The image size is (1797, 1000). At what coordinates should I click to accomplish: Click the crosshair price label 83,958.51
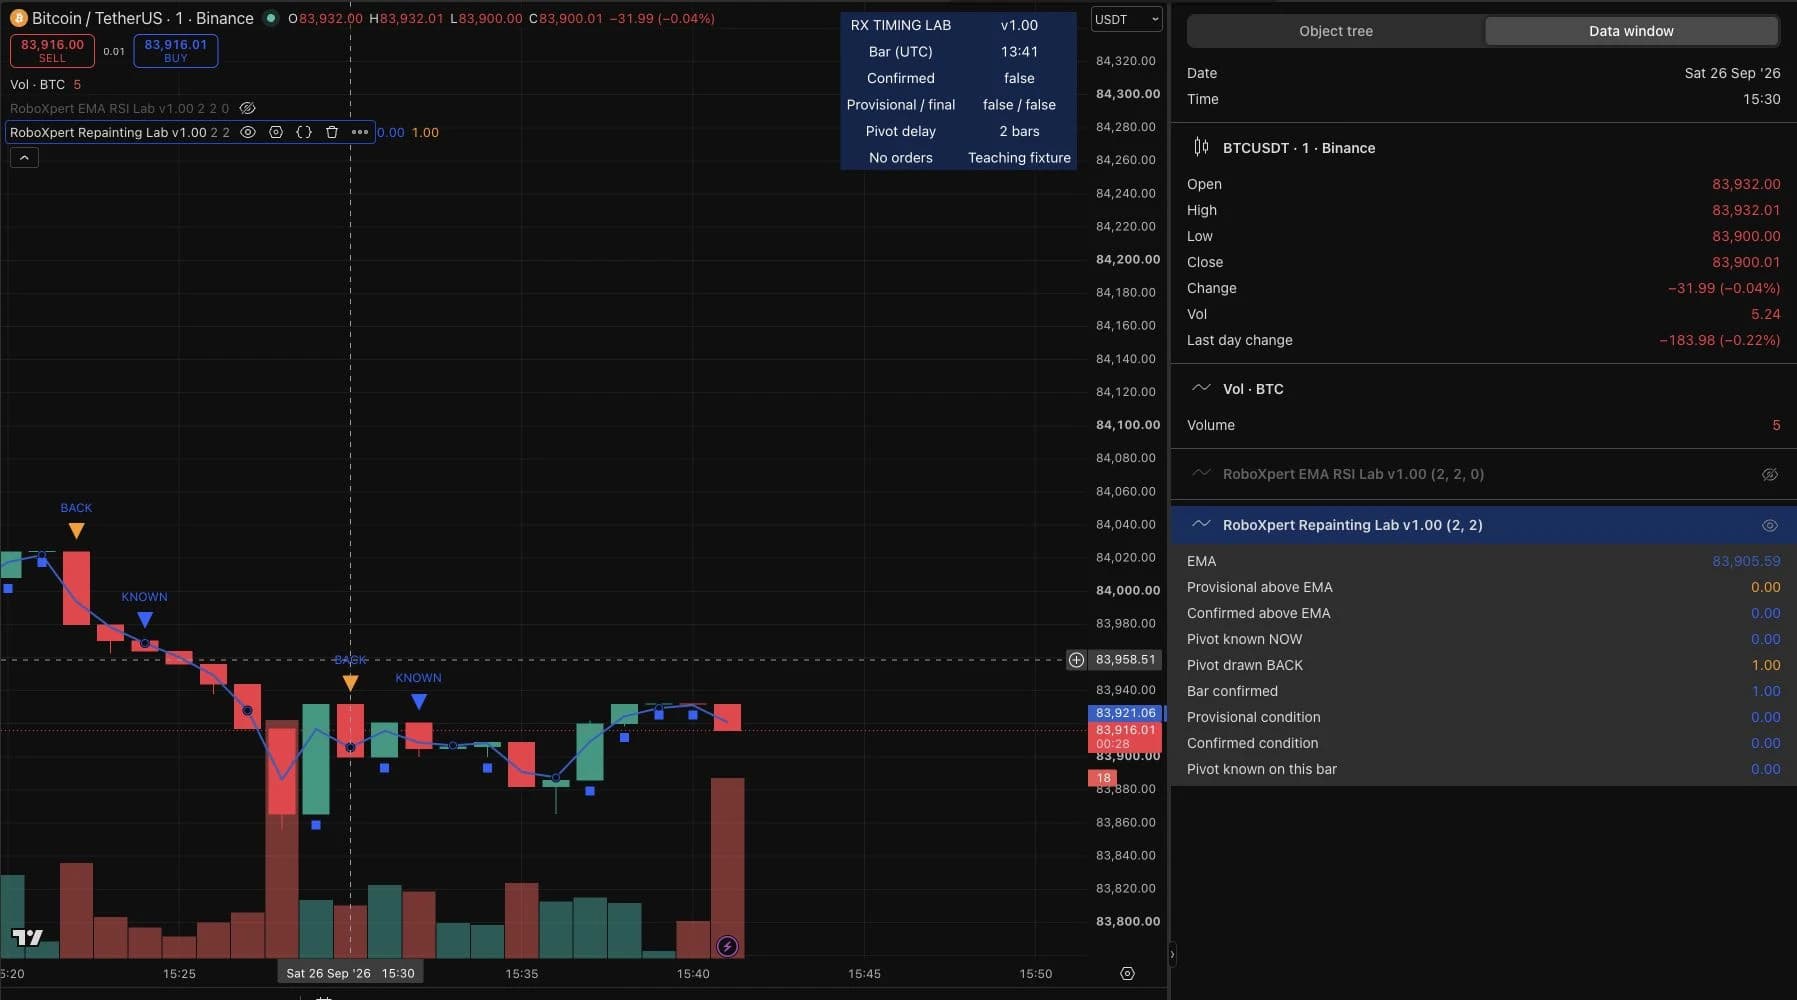pyautogui.click(x=1126, y=660)
